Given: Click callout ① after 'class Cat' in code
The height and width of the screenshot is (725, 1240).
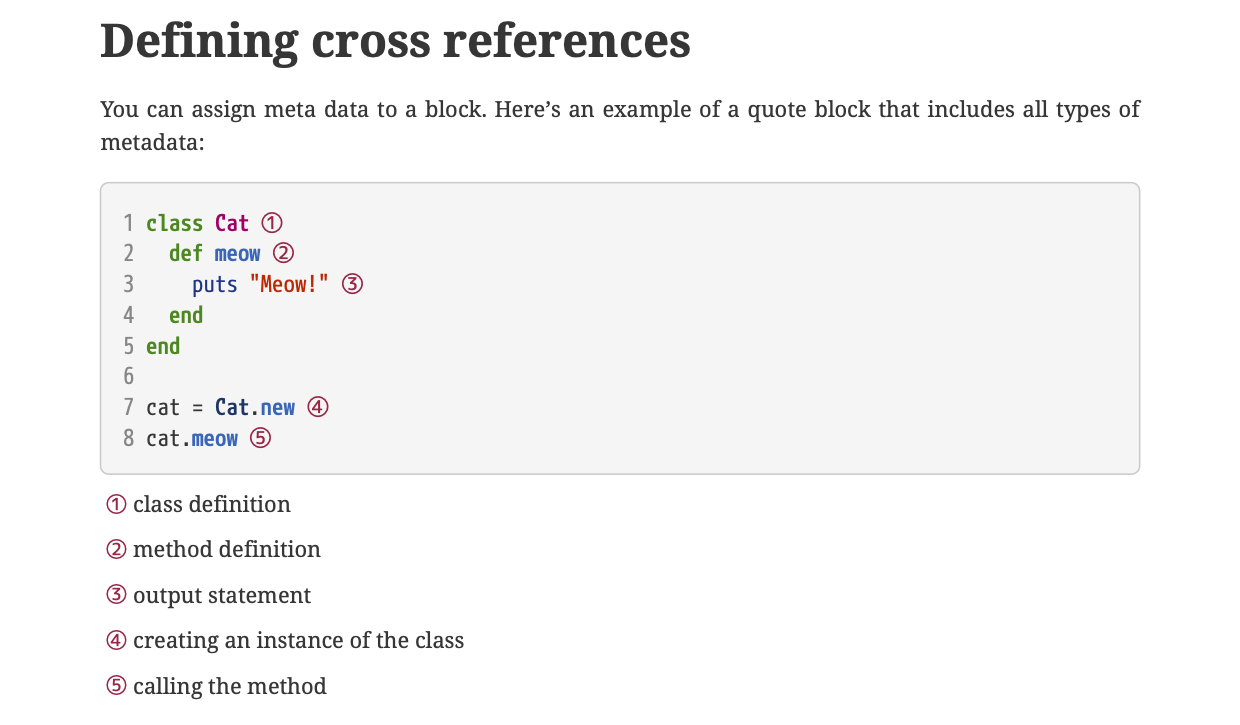Looking at the screenshot, I should (x=272, y=223).
